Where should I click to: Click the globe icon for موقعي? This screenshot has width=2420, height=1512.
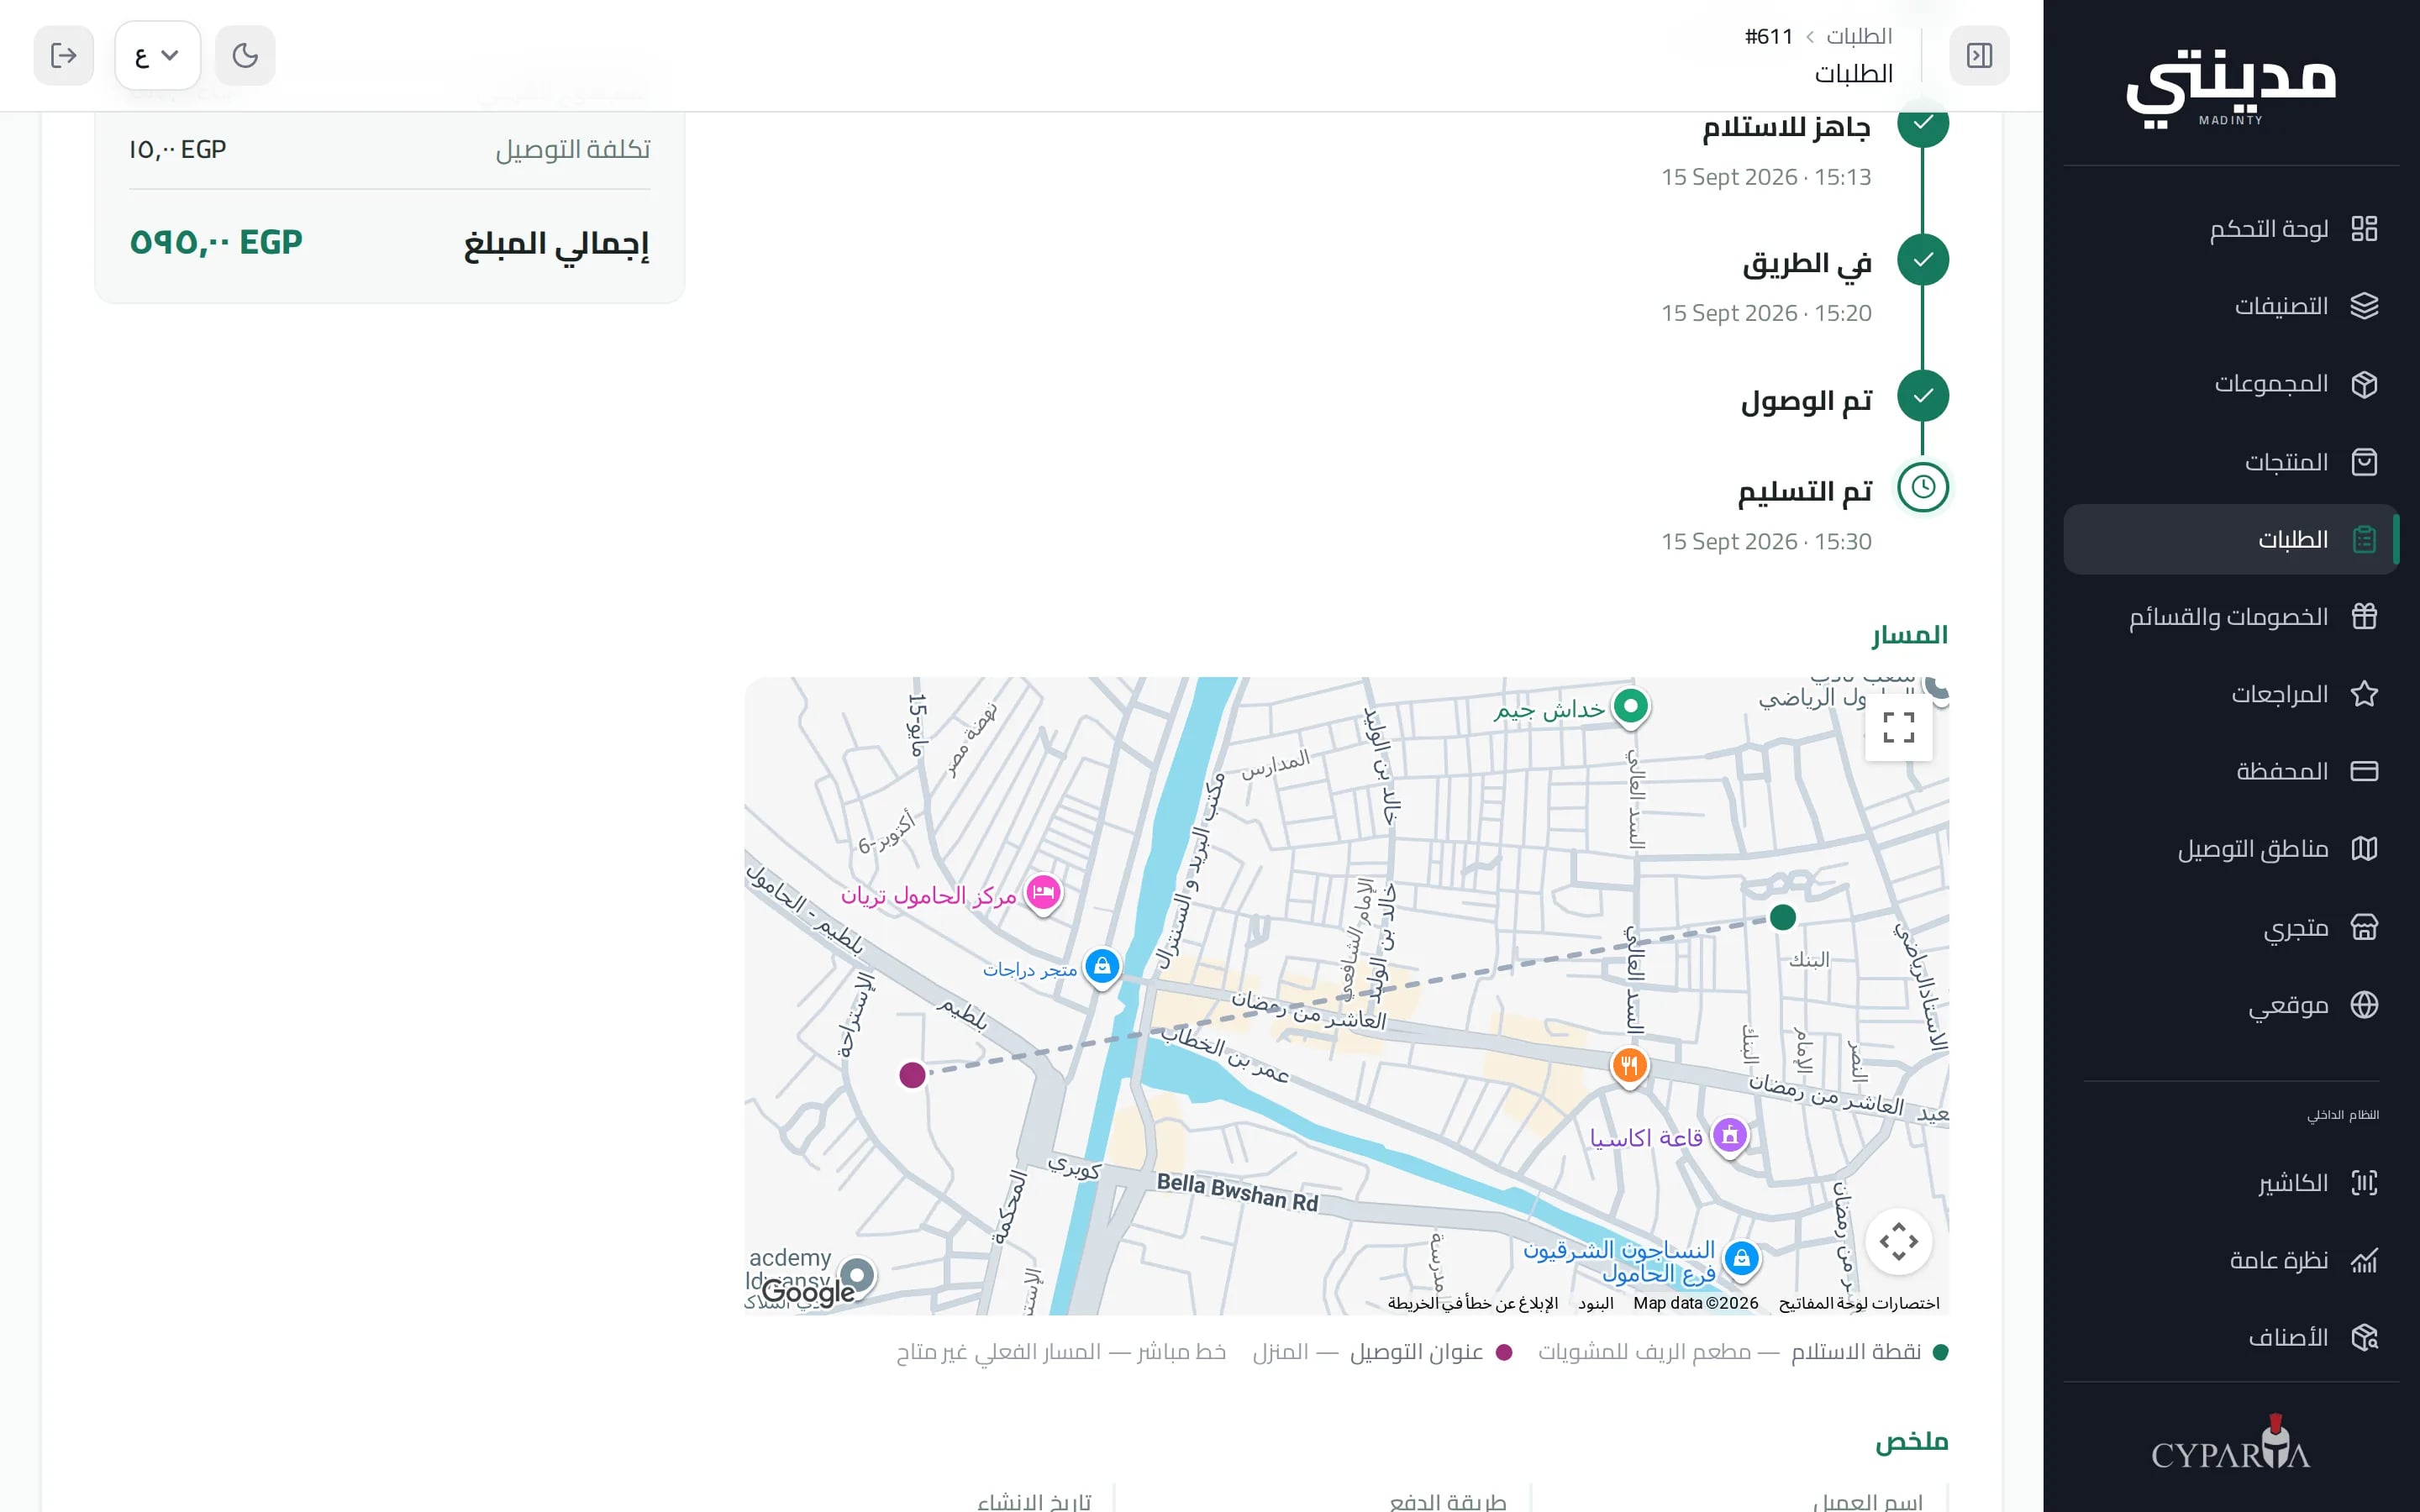pos(2364,1004)
